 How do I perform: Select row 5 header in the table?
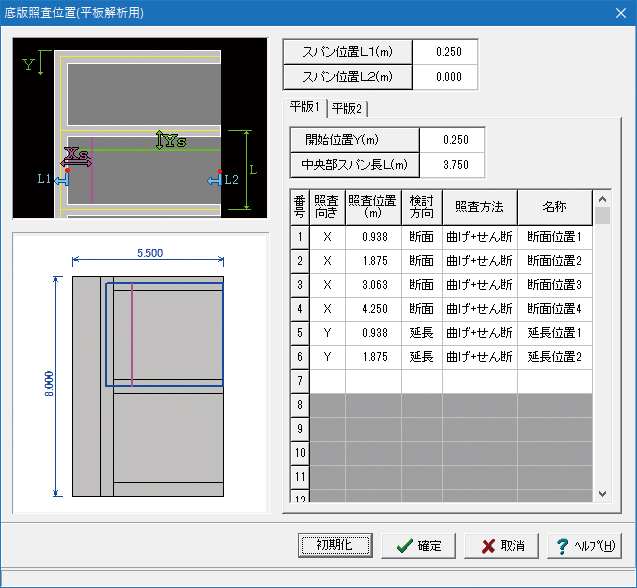[299, 333]
